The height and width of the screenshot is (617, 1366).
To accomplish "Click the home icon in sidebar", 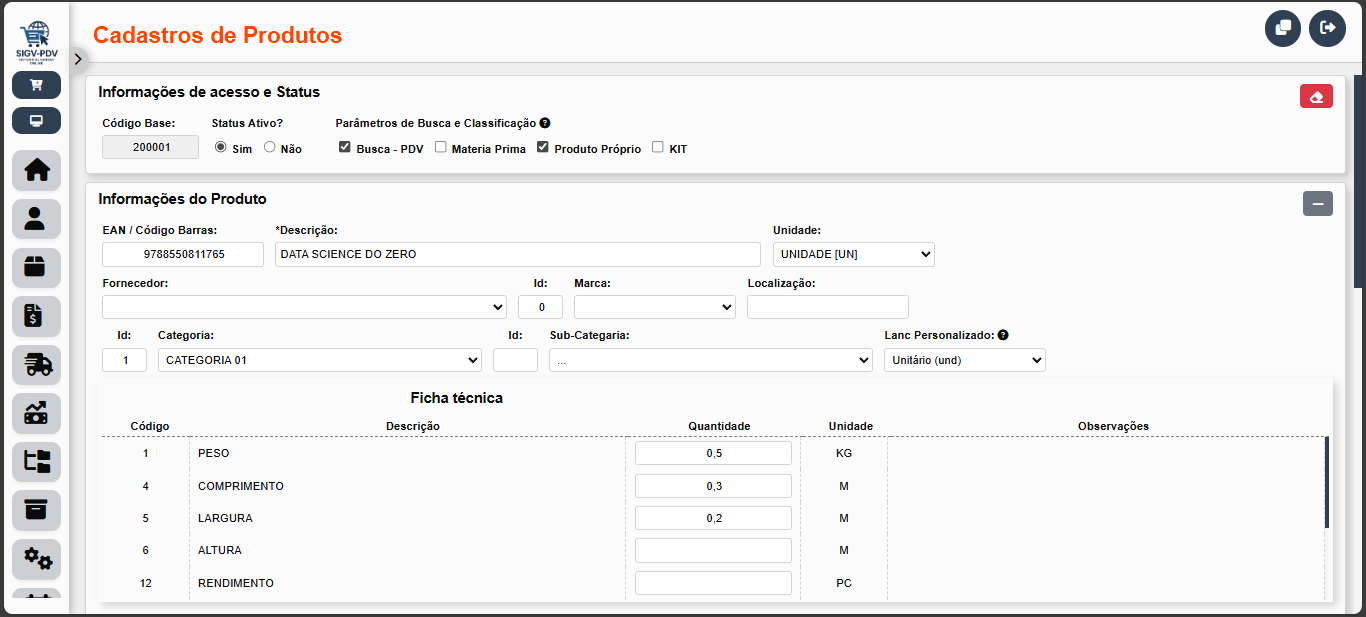I will coord(36,171).
